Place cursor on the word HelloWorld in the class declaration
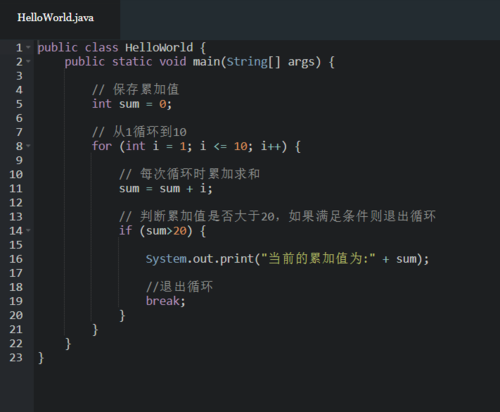The width and height of the screenshot is (500, 412). [159, 47]
